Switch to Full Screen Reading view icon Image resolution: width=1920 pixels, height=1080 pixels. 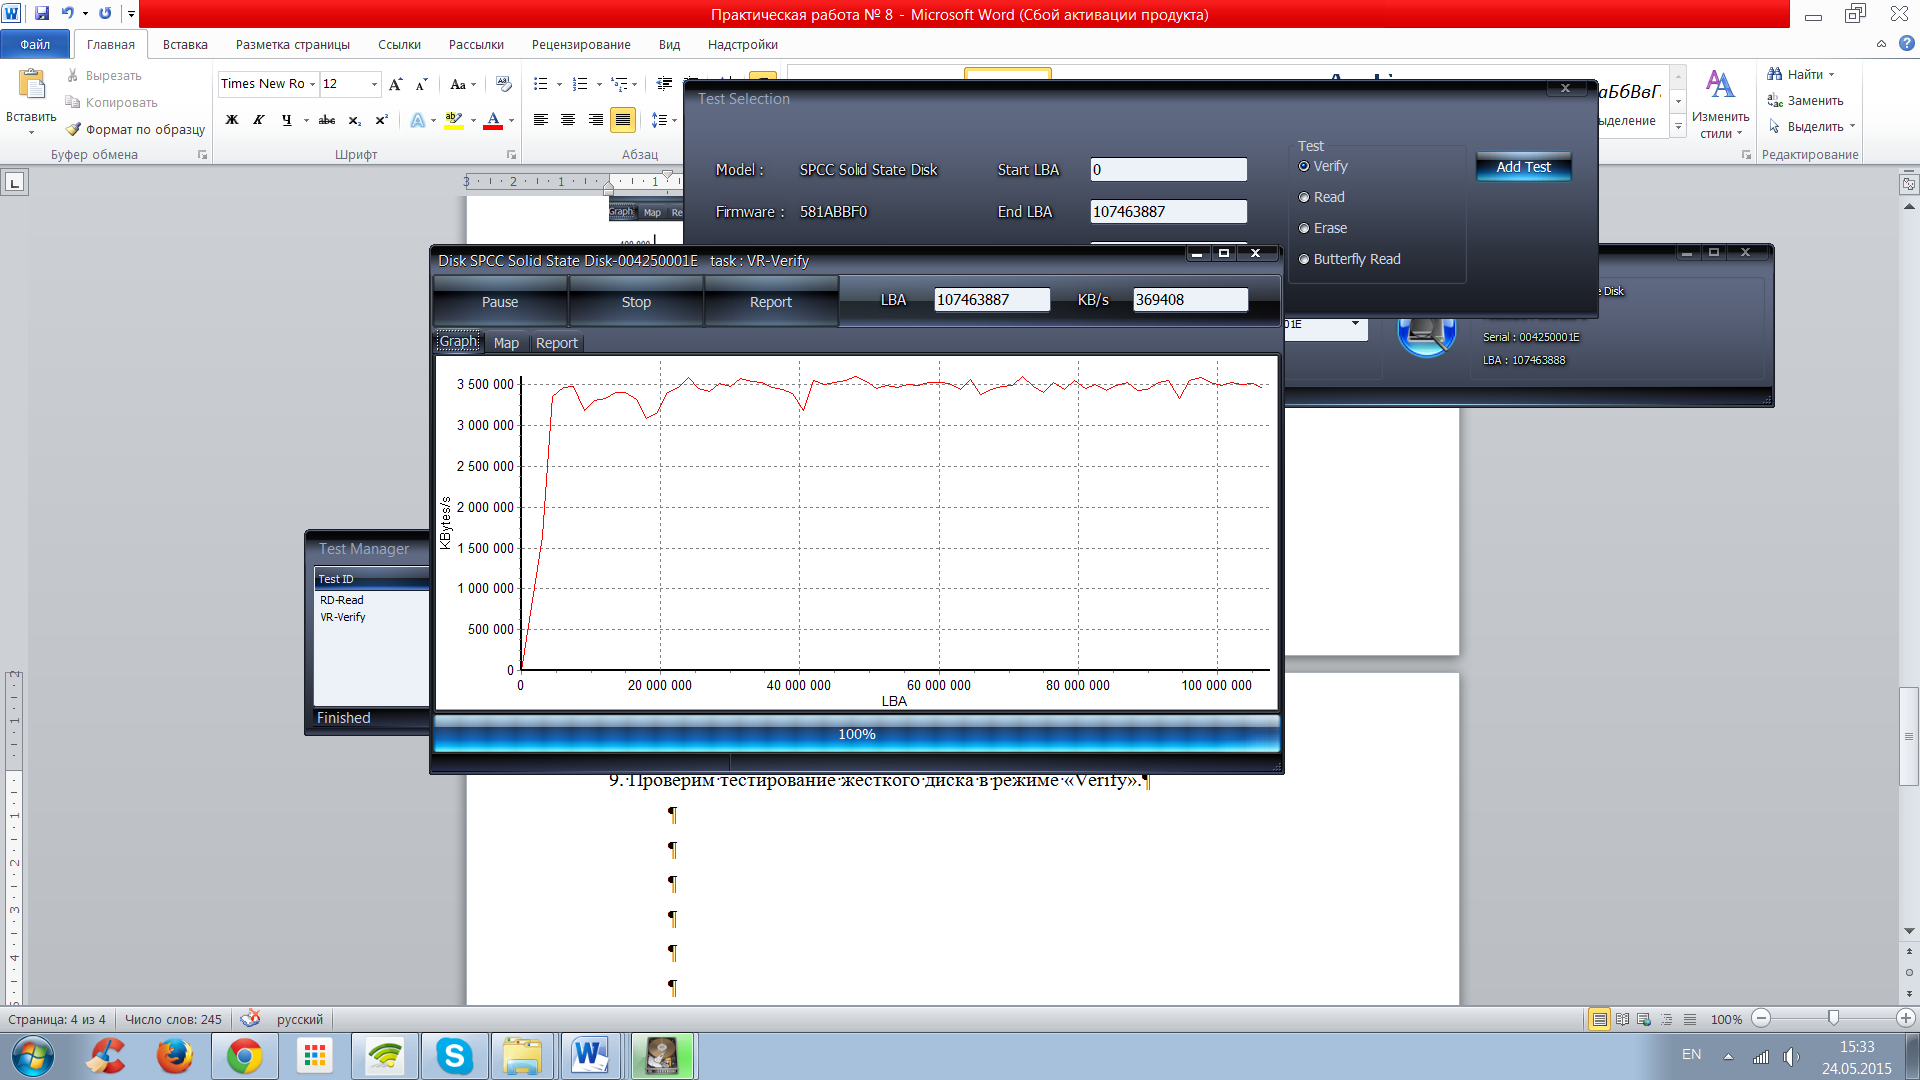1622,1019
